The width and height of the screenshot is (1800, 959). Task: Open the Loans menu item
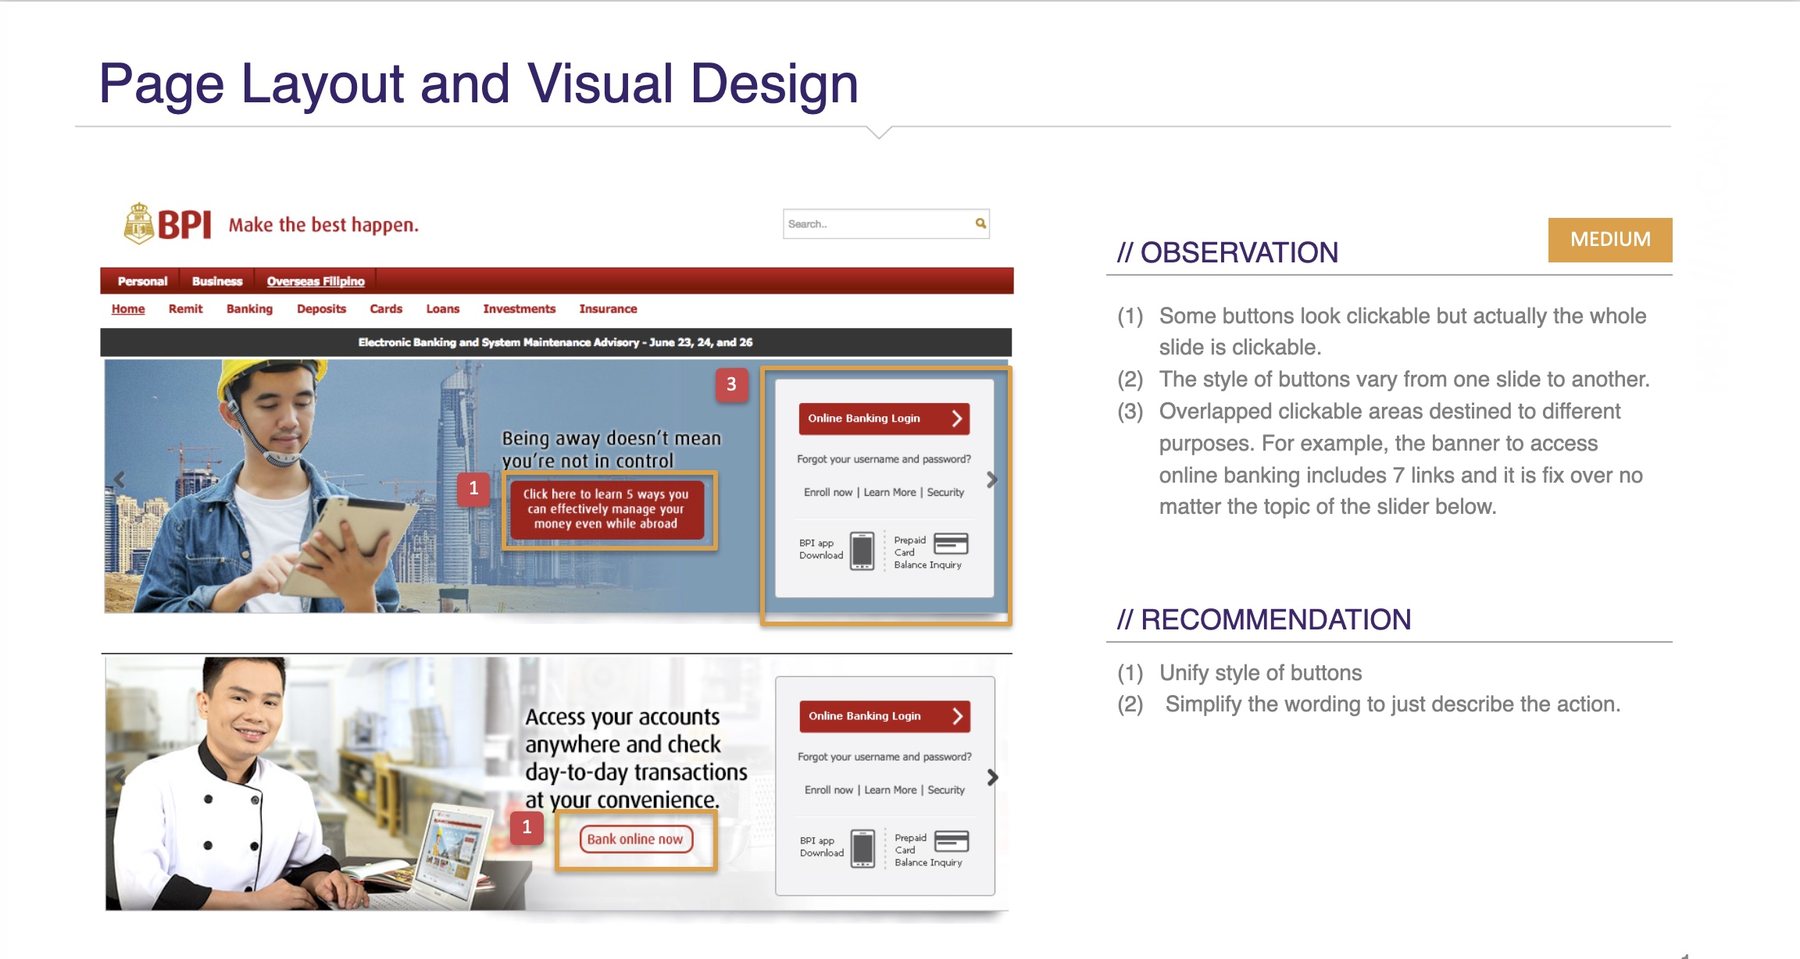(443, 309)
